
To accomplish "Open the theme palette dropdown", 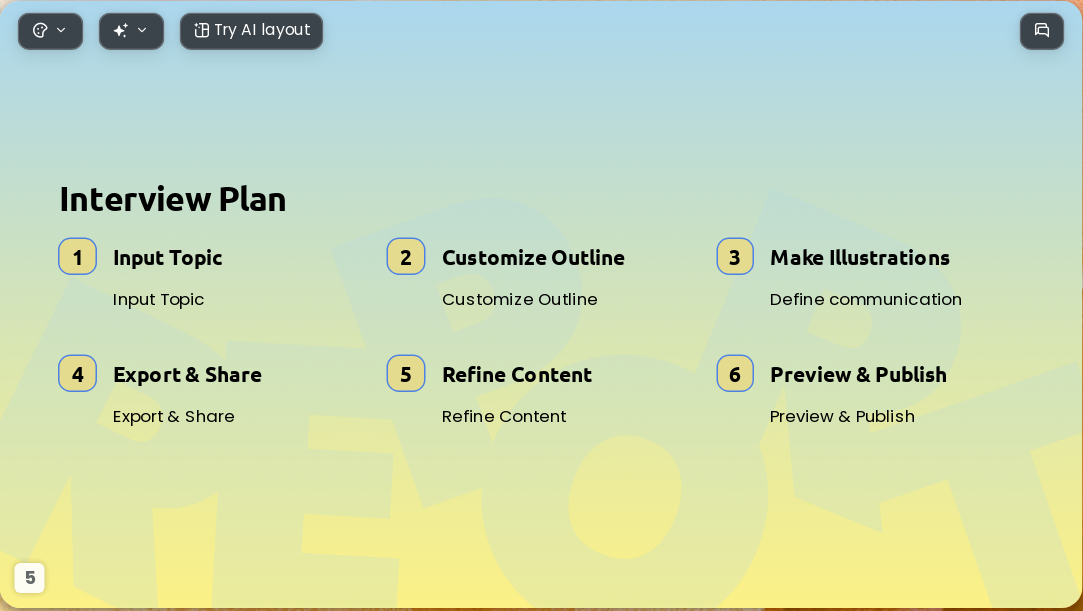I will (x=50, y=31).
